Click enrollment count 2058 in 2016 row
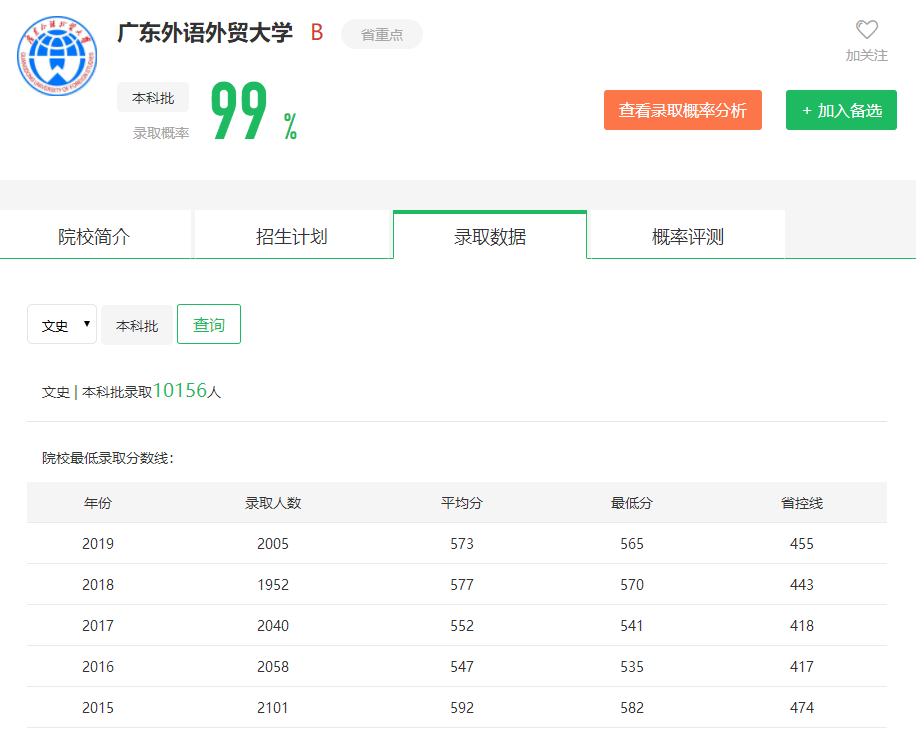Screen dimensions: 916x743 click(x=273, y=666)
